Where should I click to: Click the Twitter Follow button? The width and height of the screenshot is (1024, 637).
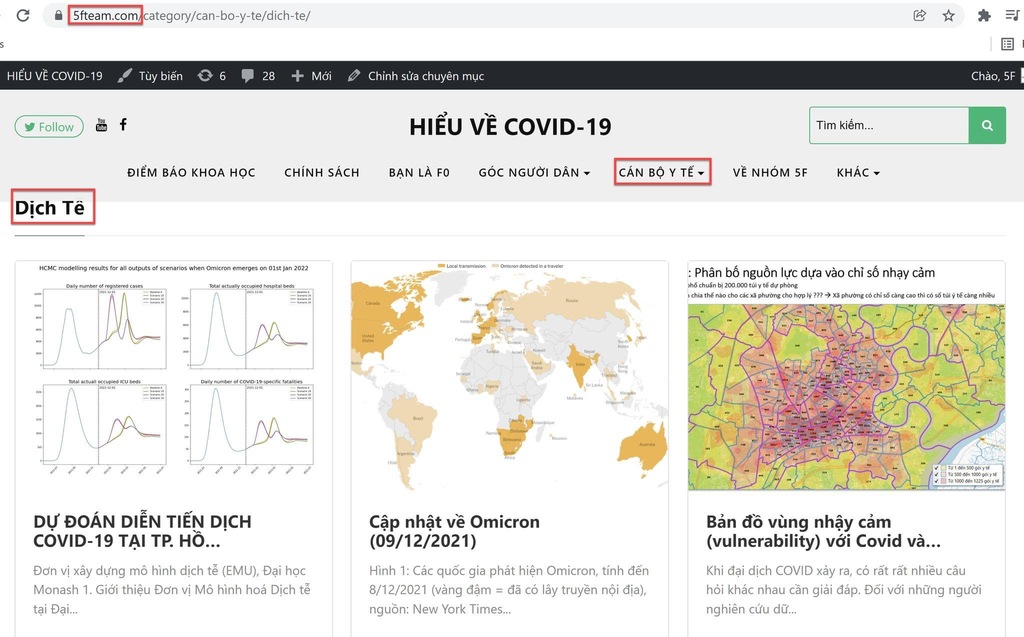click(x=49, y=127)
